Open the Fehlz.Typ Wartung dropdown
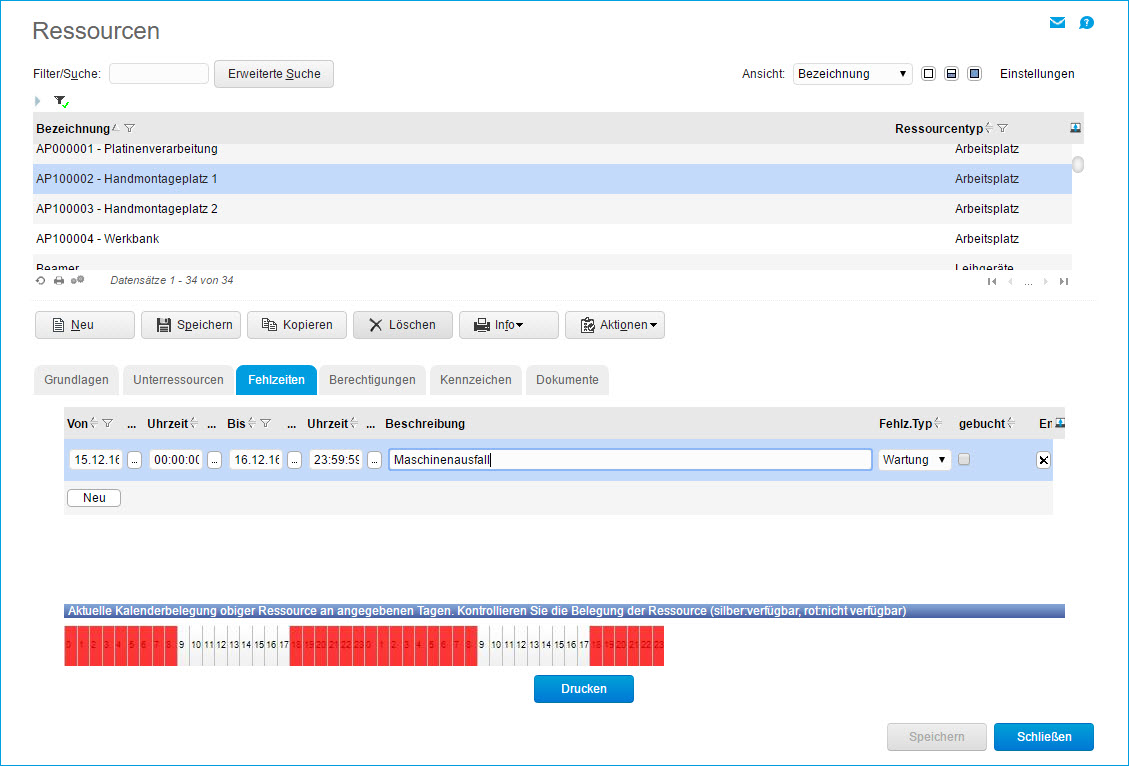The image size is (1129, 766). pos(915,460)
